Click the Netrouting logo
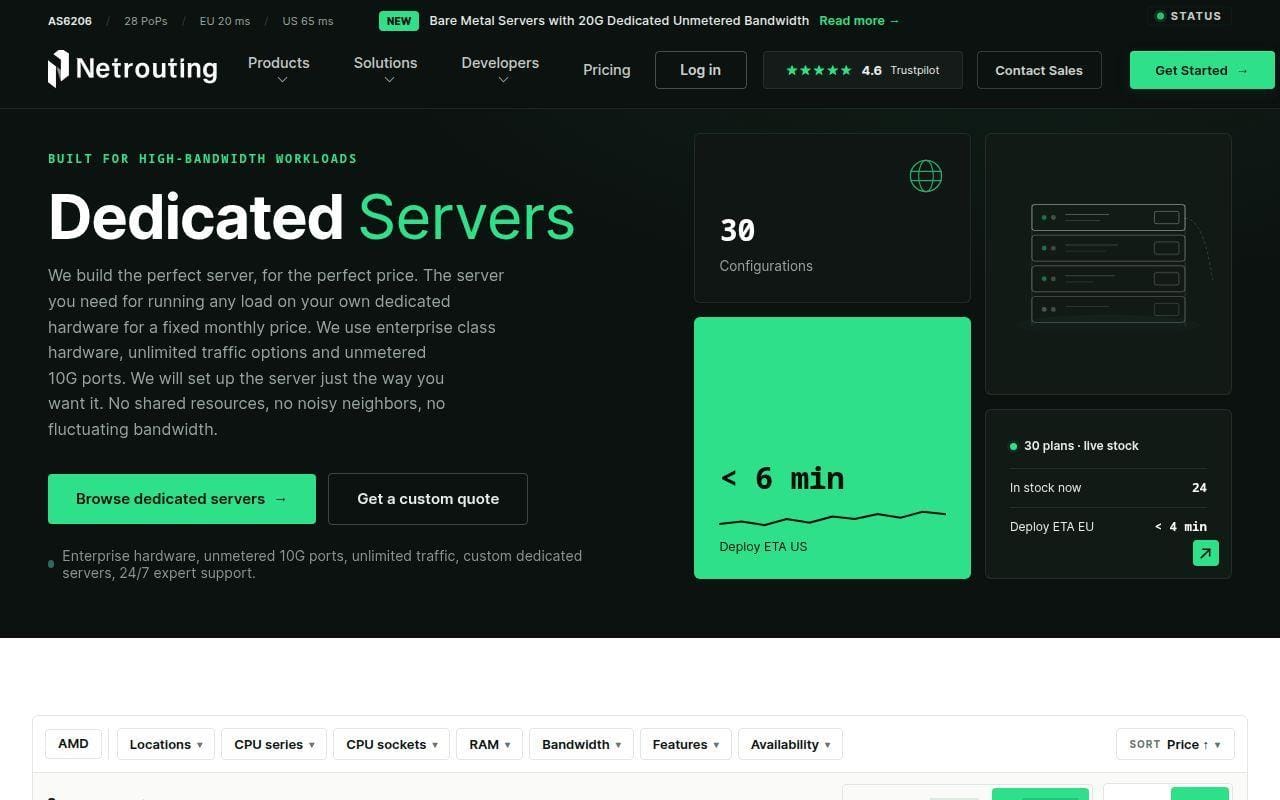1280x800 pixels. click(133, 69)
